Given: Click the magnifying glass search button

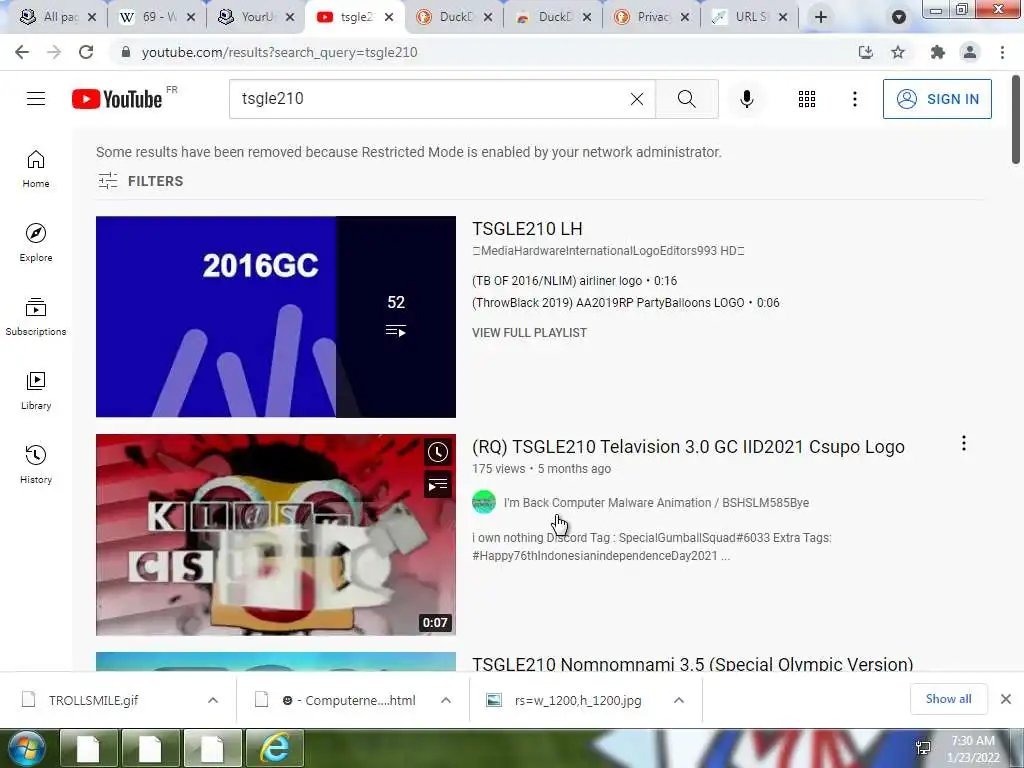Looking at the screenshot, I should (x=686, y=99).
